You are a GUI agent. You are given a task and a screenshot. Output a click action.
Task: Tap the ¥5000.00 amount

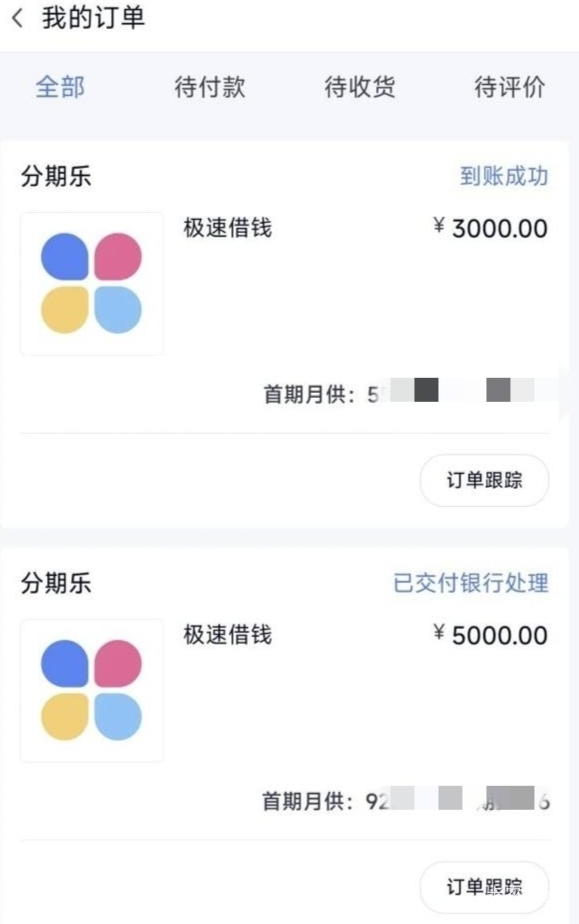point(490,635)
